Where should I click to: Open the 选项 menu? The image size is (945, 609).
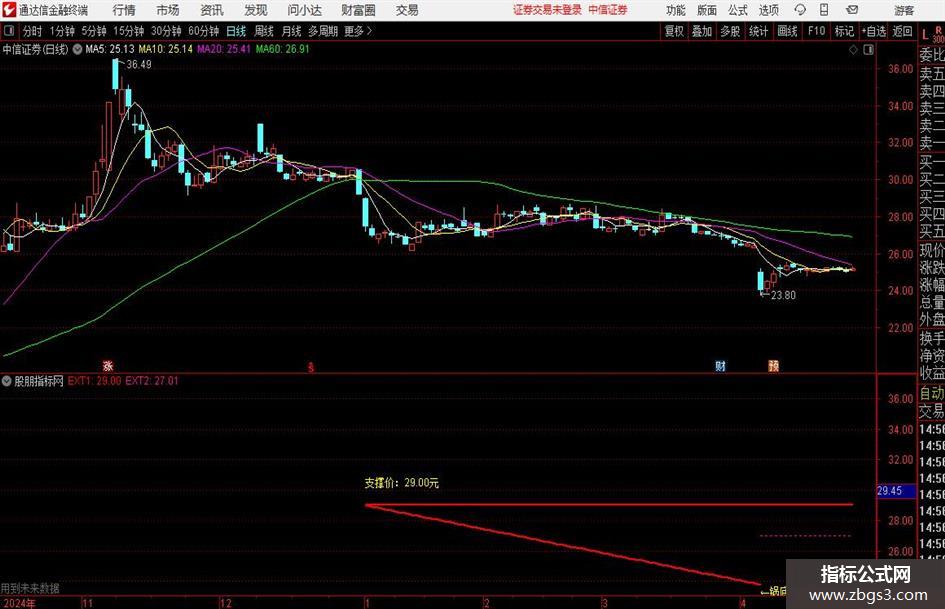[768, 10]
